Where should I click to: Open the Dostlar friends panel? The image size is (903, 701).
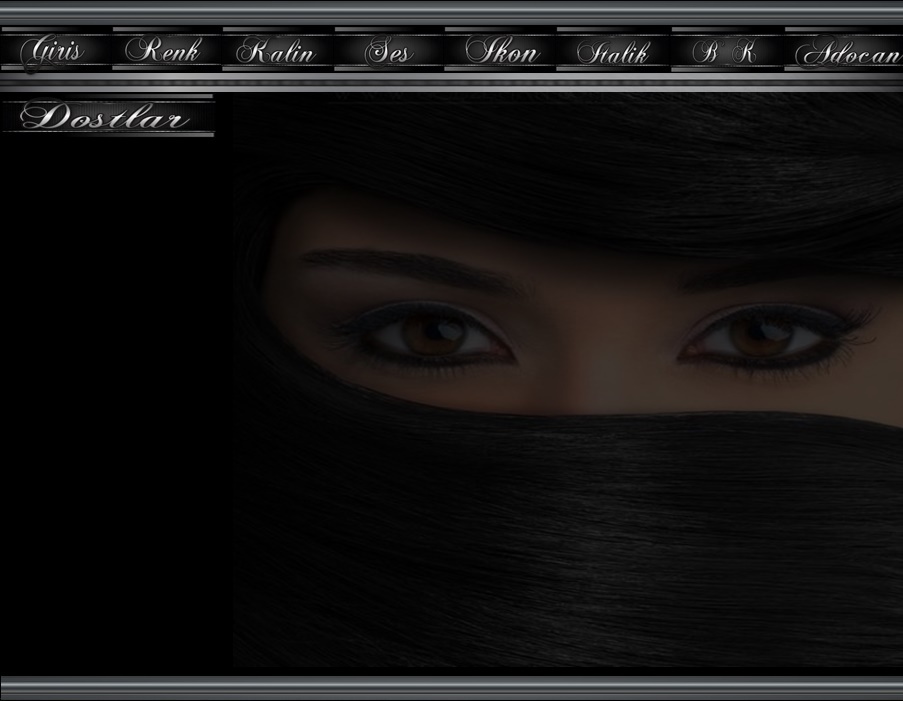tap(107, 117)
